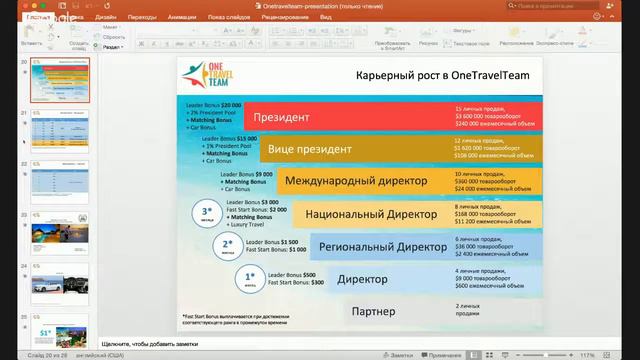Select slide 20 thumbnail
640x360 pixels.
60,80
